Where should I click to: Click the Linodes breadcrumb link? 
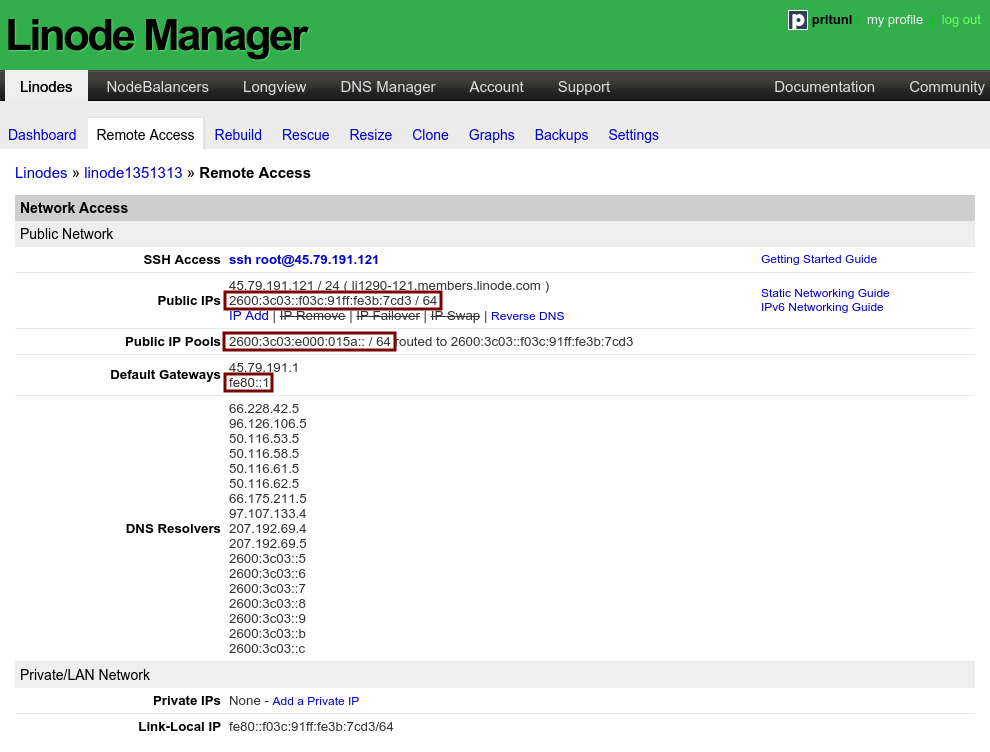41,173
